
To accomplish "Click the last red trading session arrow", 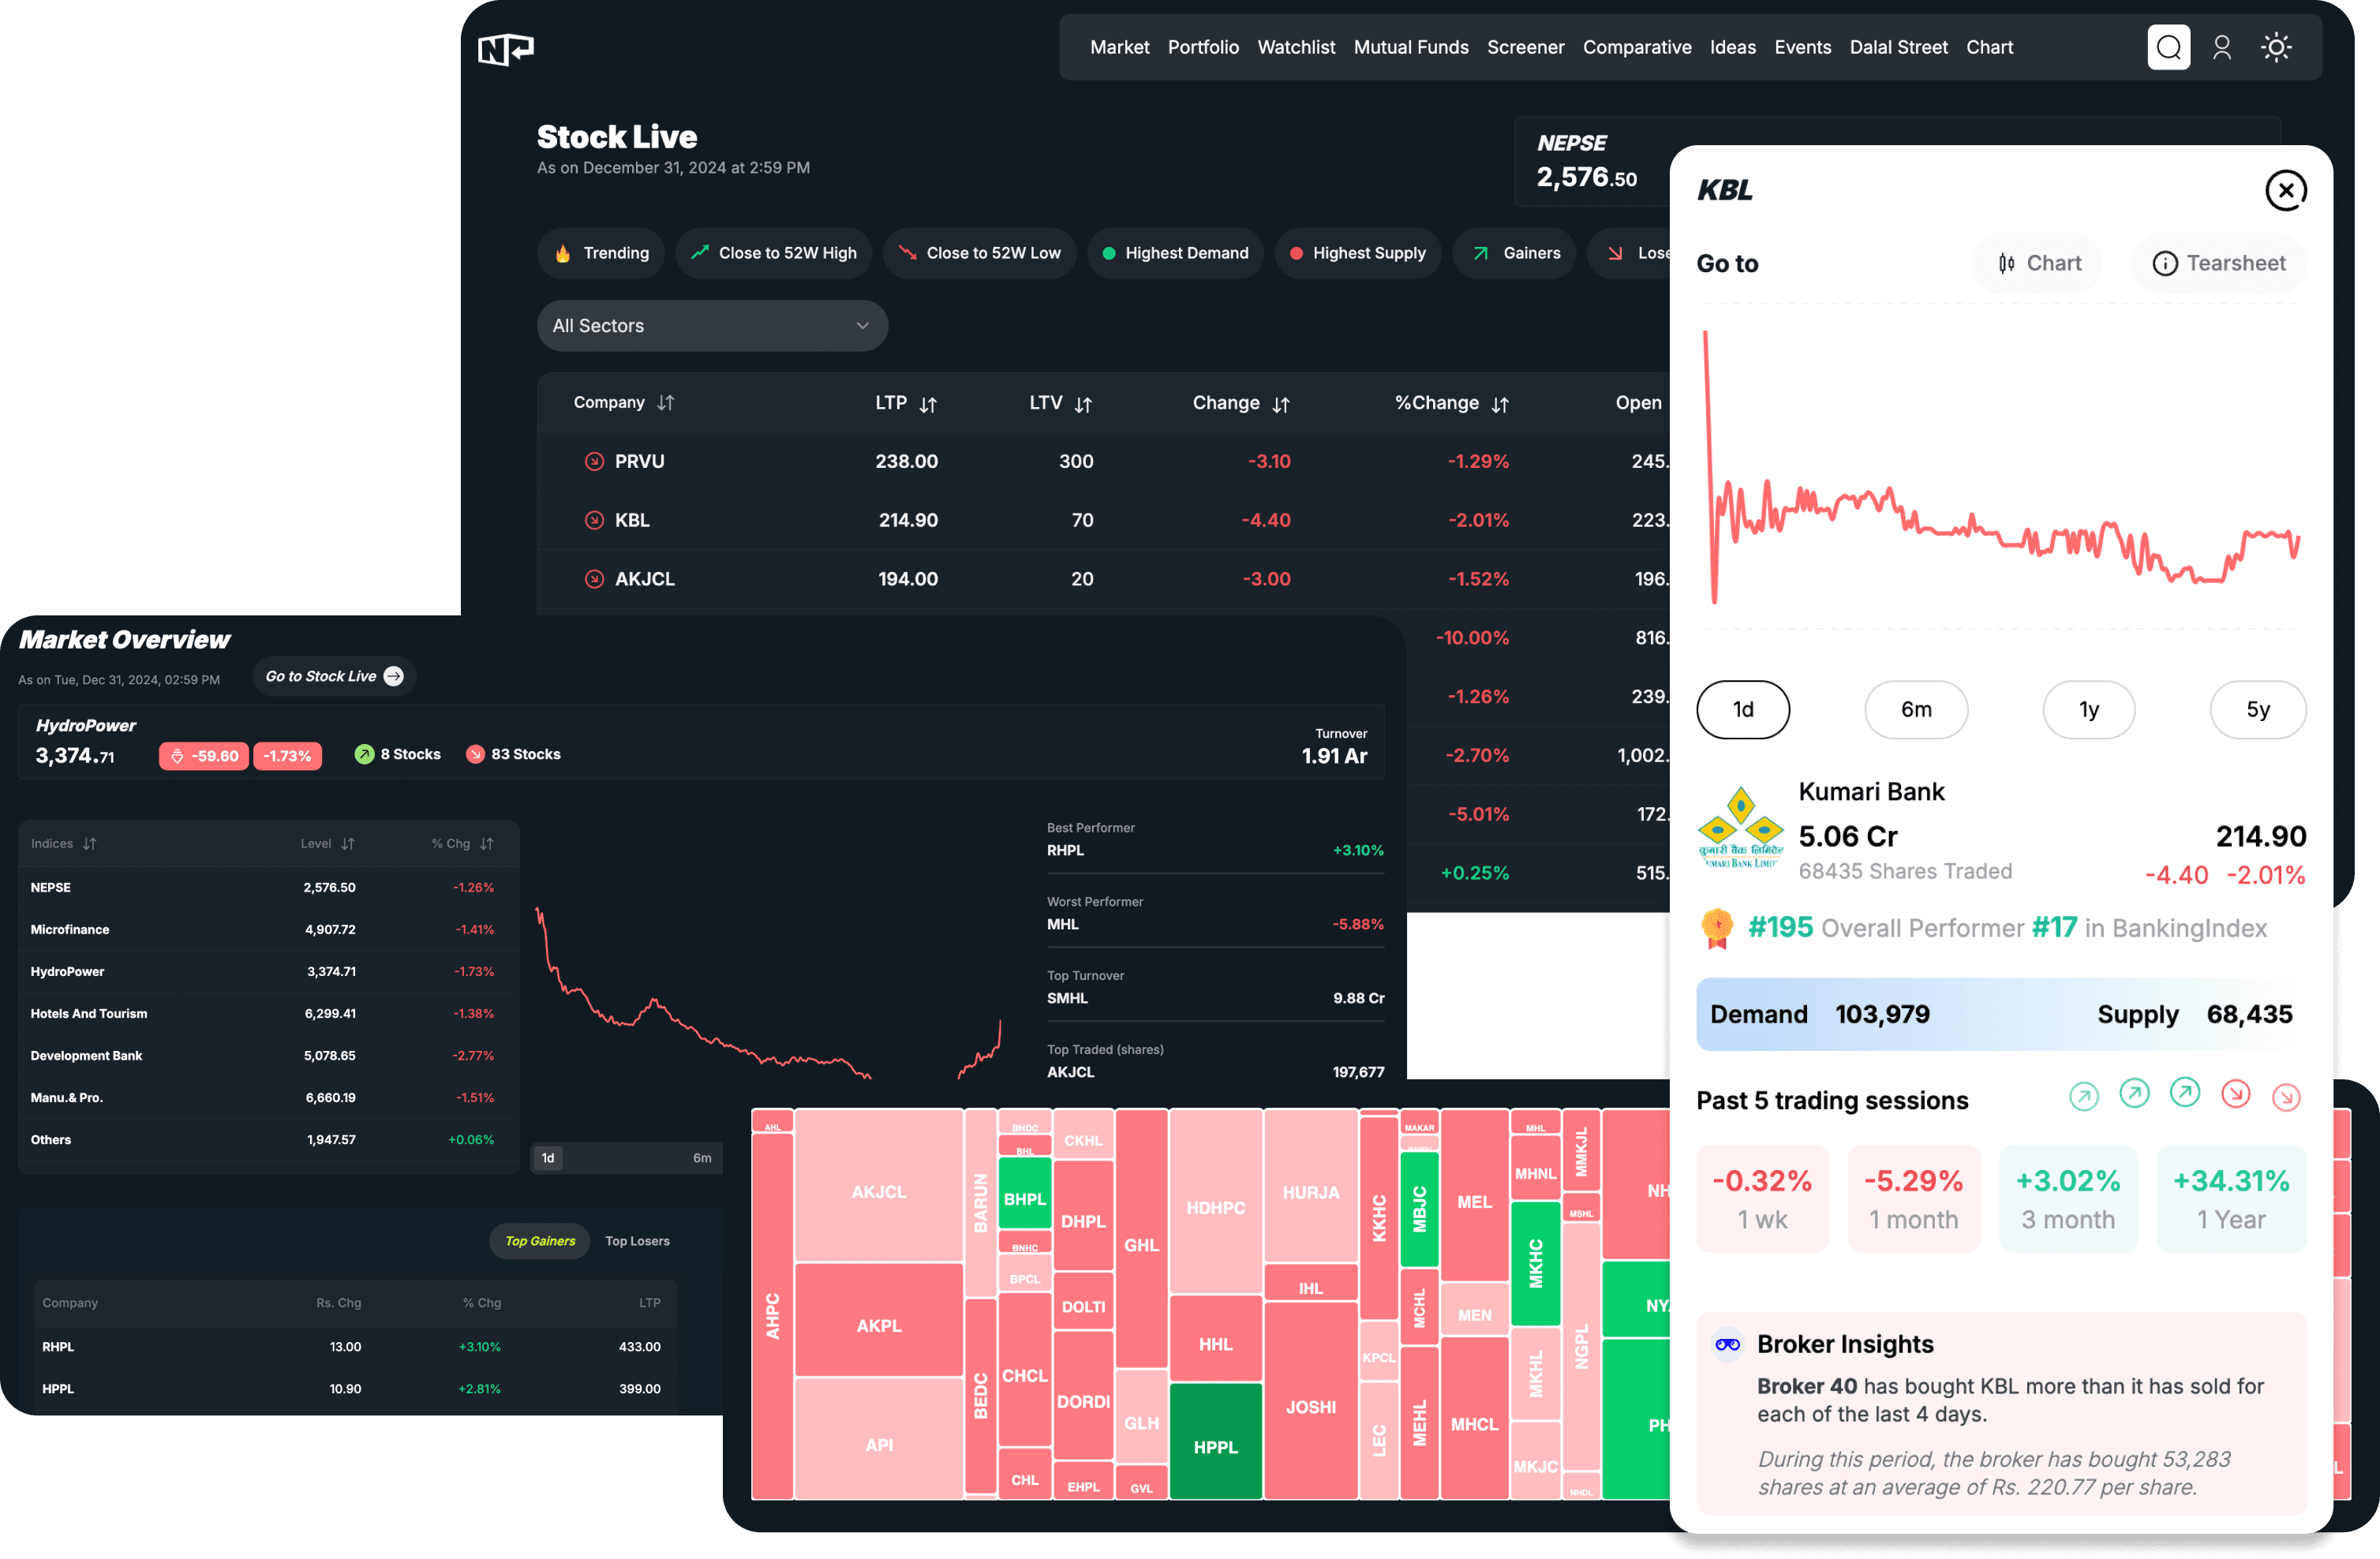I will [x=2285, y=1097].
